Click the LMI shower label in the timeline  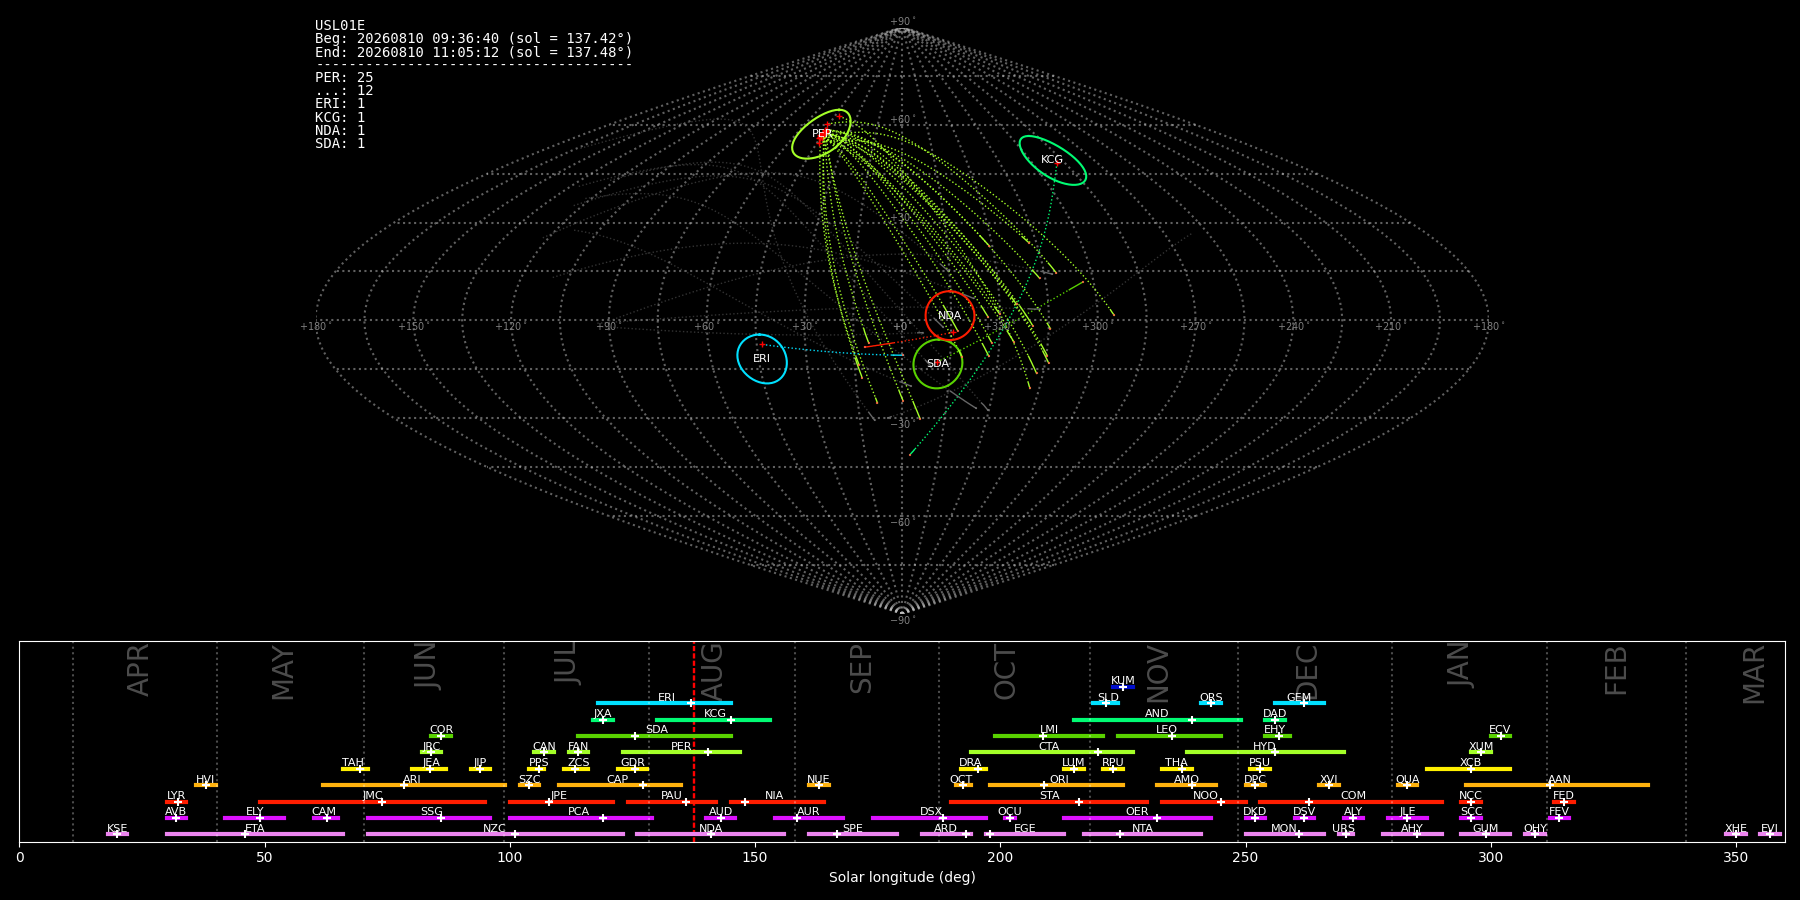1049,730
